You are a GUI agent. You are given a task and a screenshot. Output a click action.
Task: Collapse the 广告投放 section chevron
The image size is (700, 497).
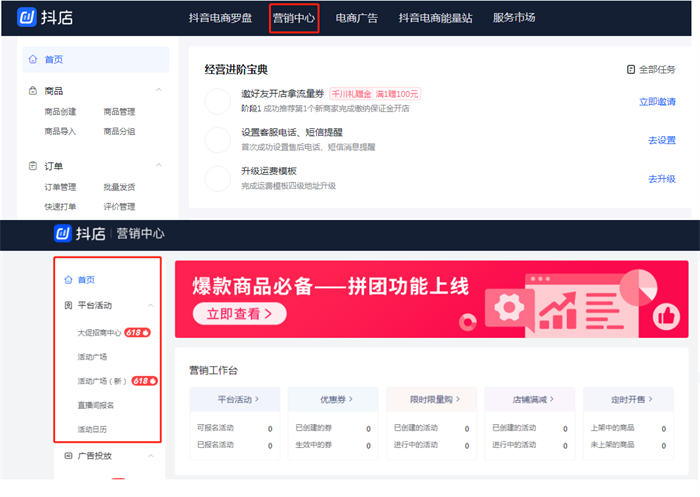(x=150, y=455)
